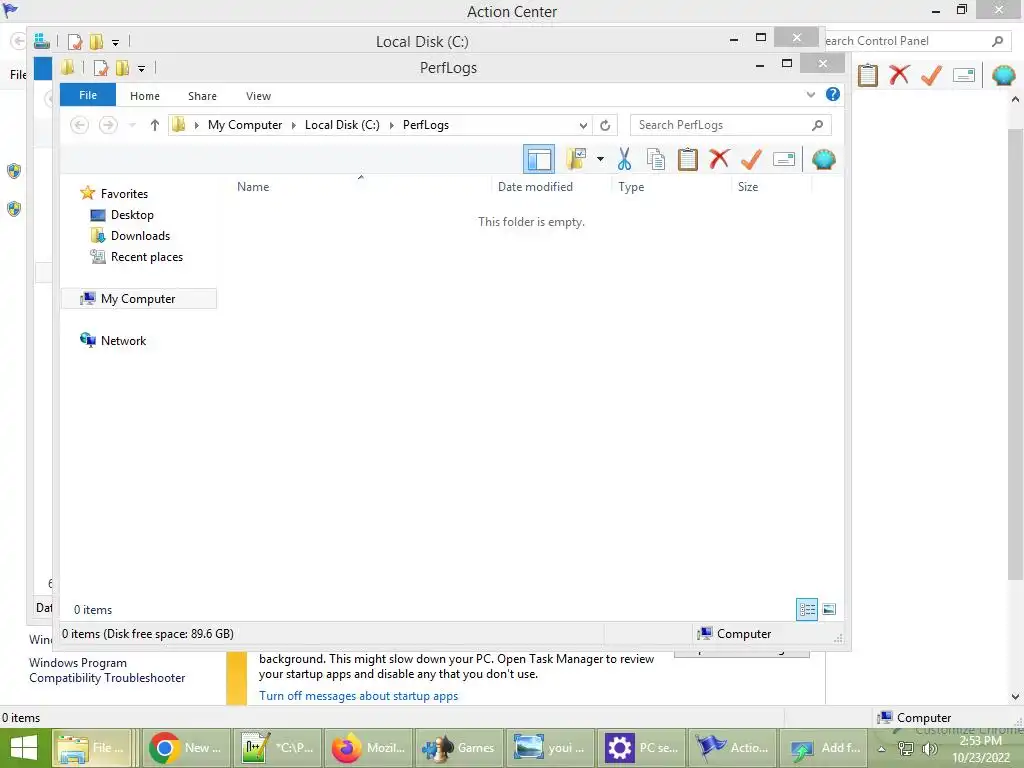The width and height of the screenshot is (1024, 768).
Task: Go back using the PerfLogs back arrow
Action: (x=80, y=125)
